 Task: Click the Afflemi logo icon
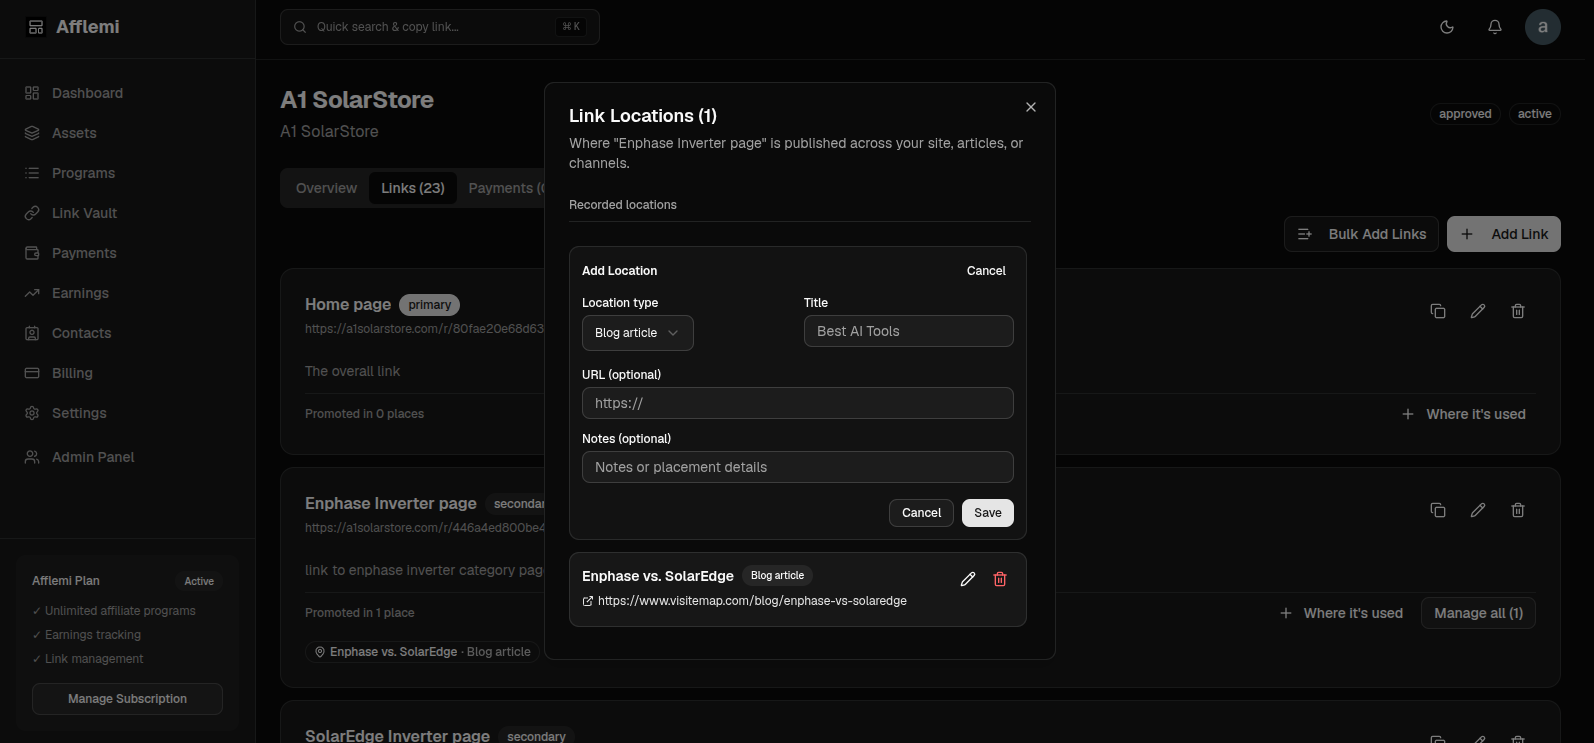[36, 27]
